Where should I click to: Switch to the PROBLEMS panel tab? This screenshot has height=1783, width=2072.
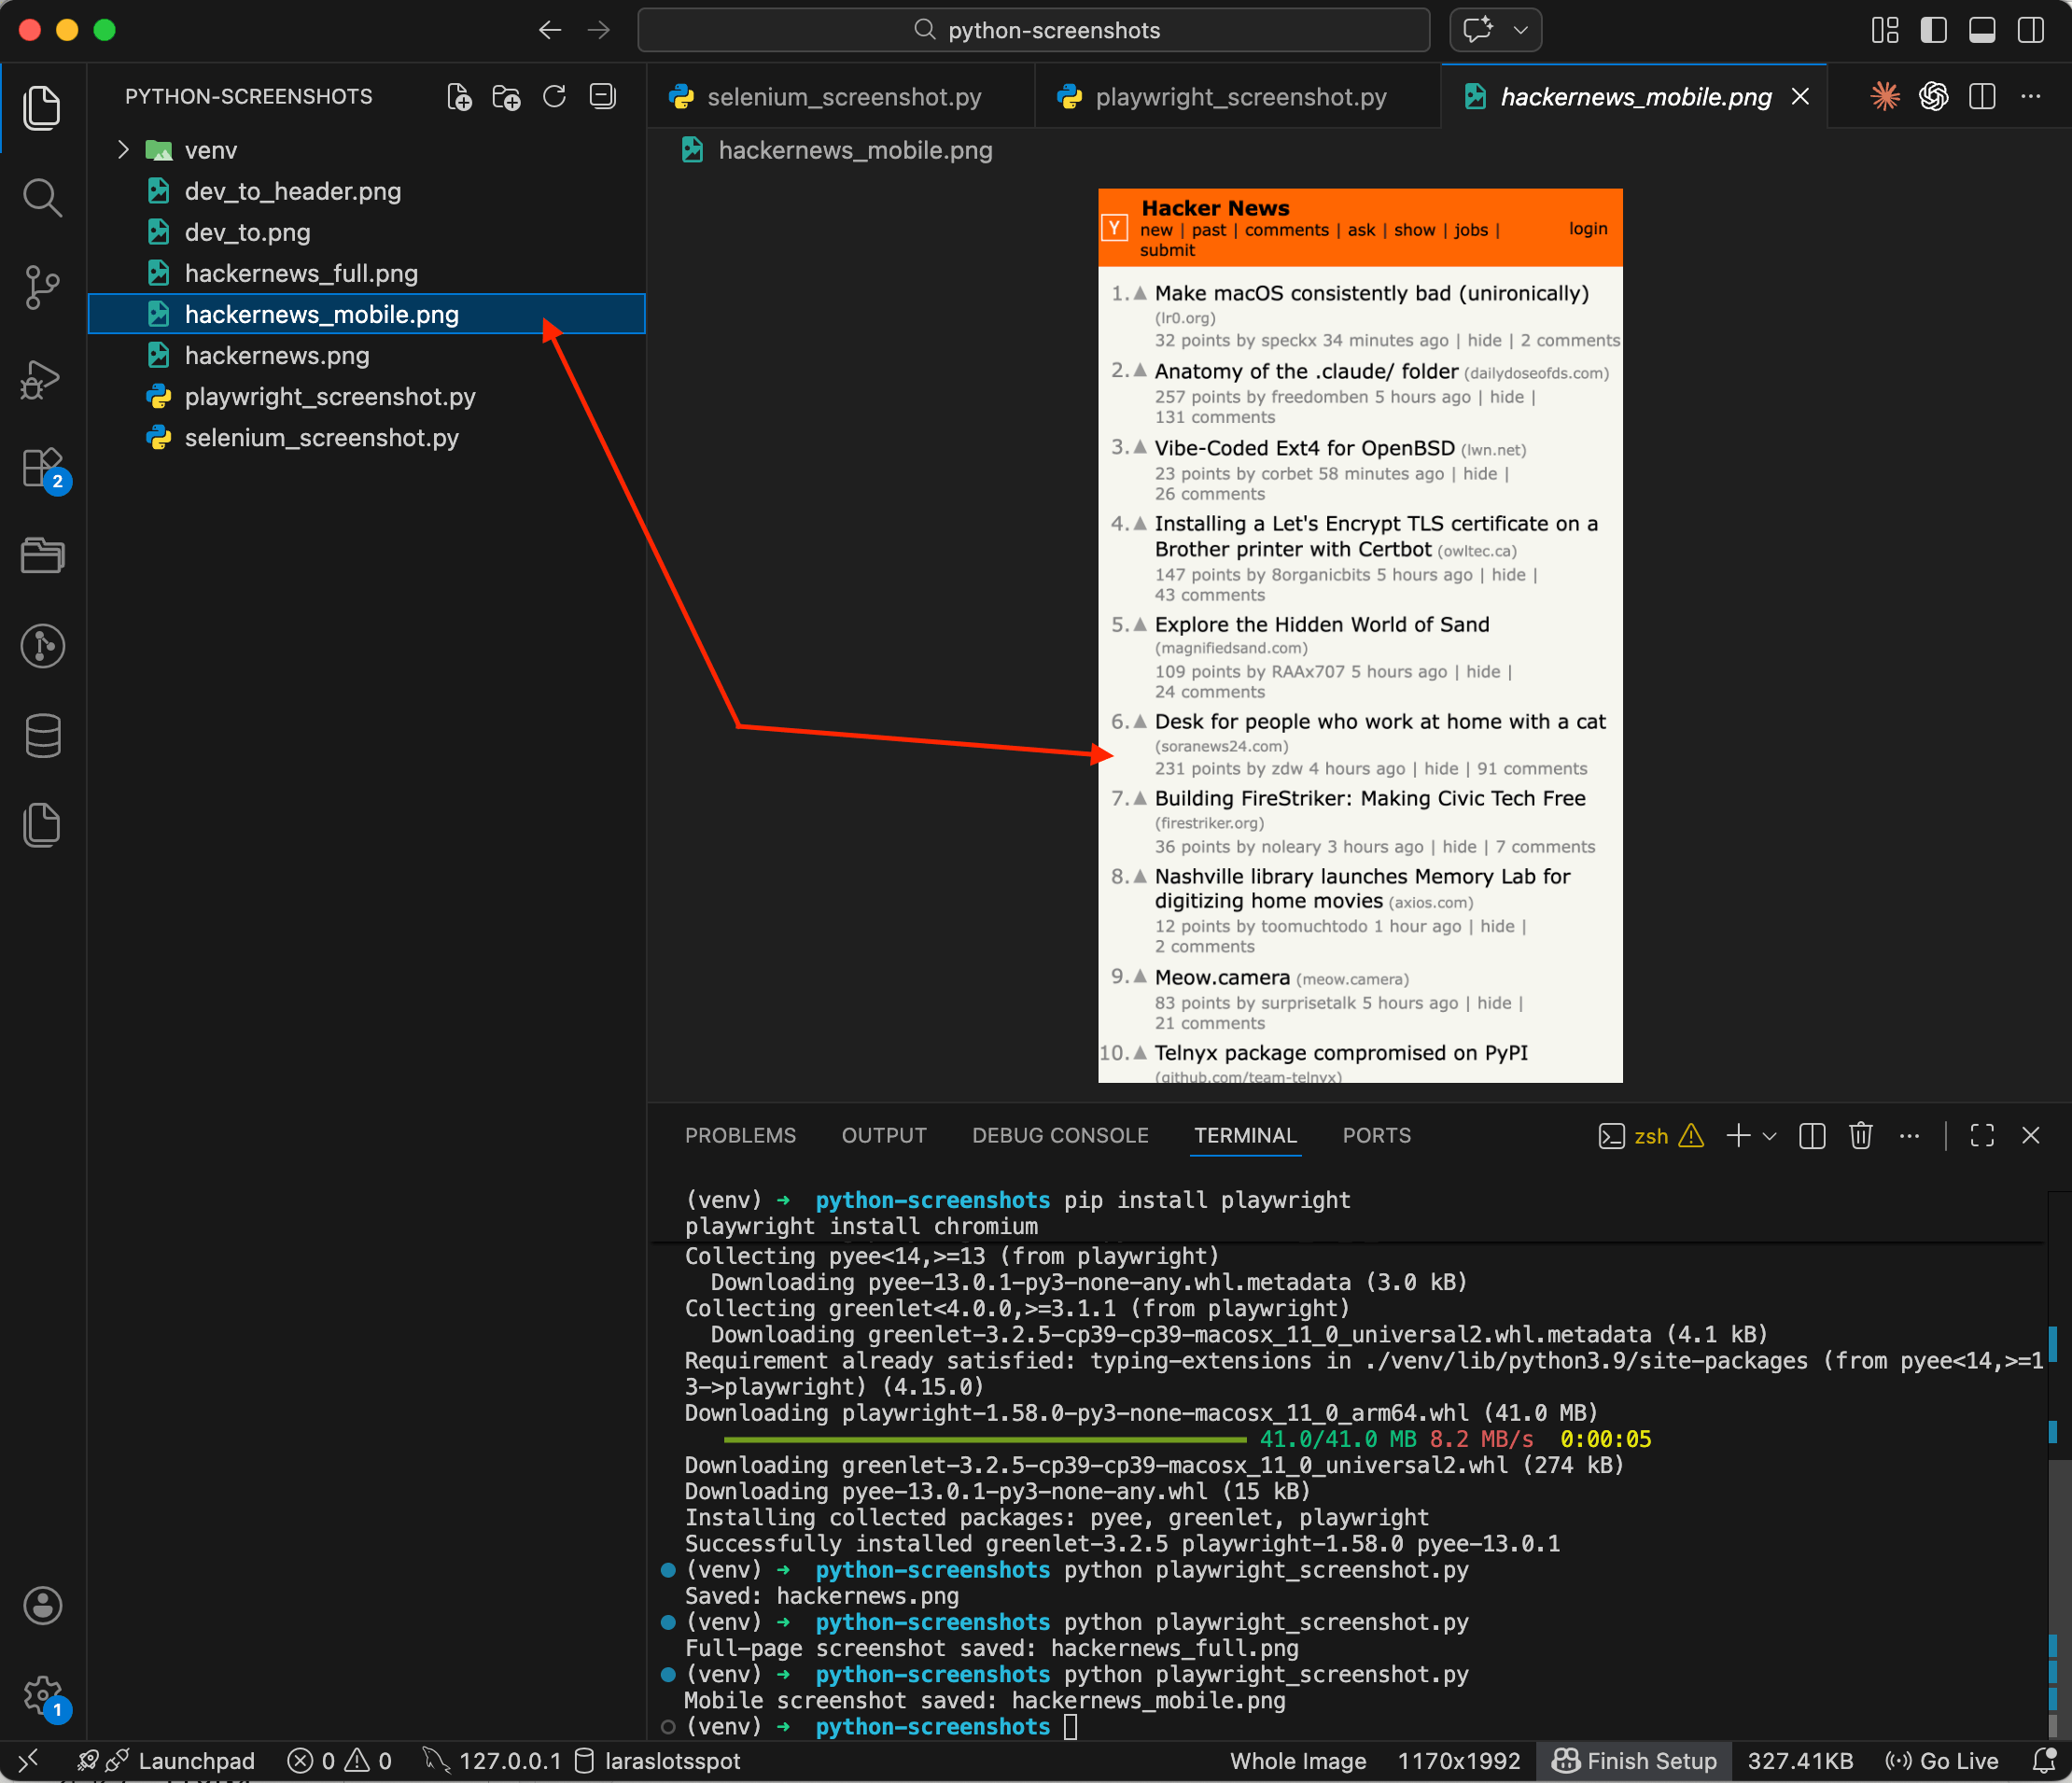pos(740,1135)
